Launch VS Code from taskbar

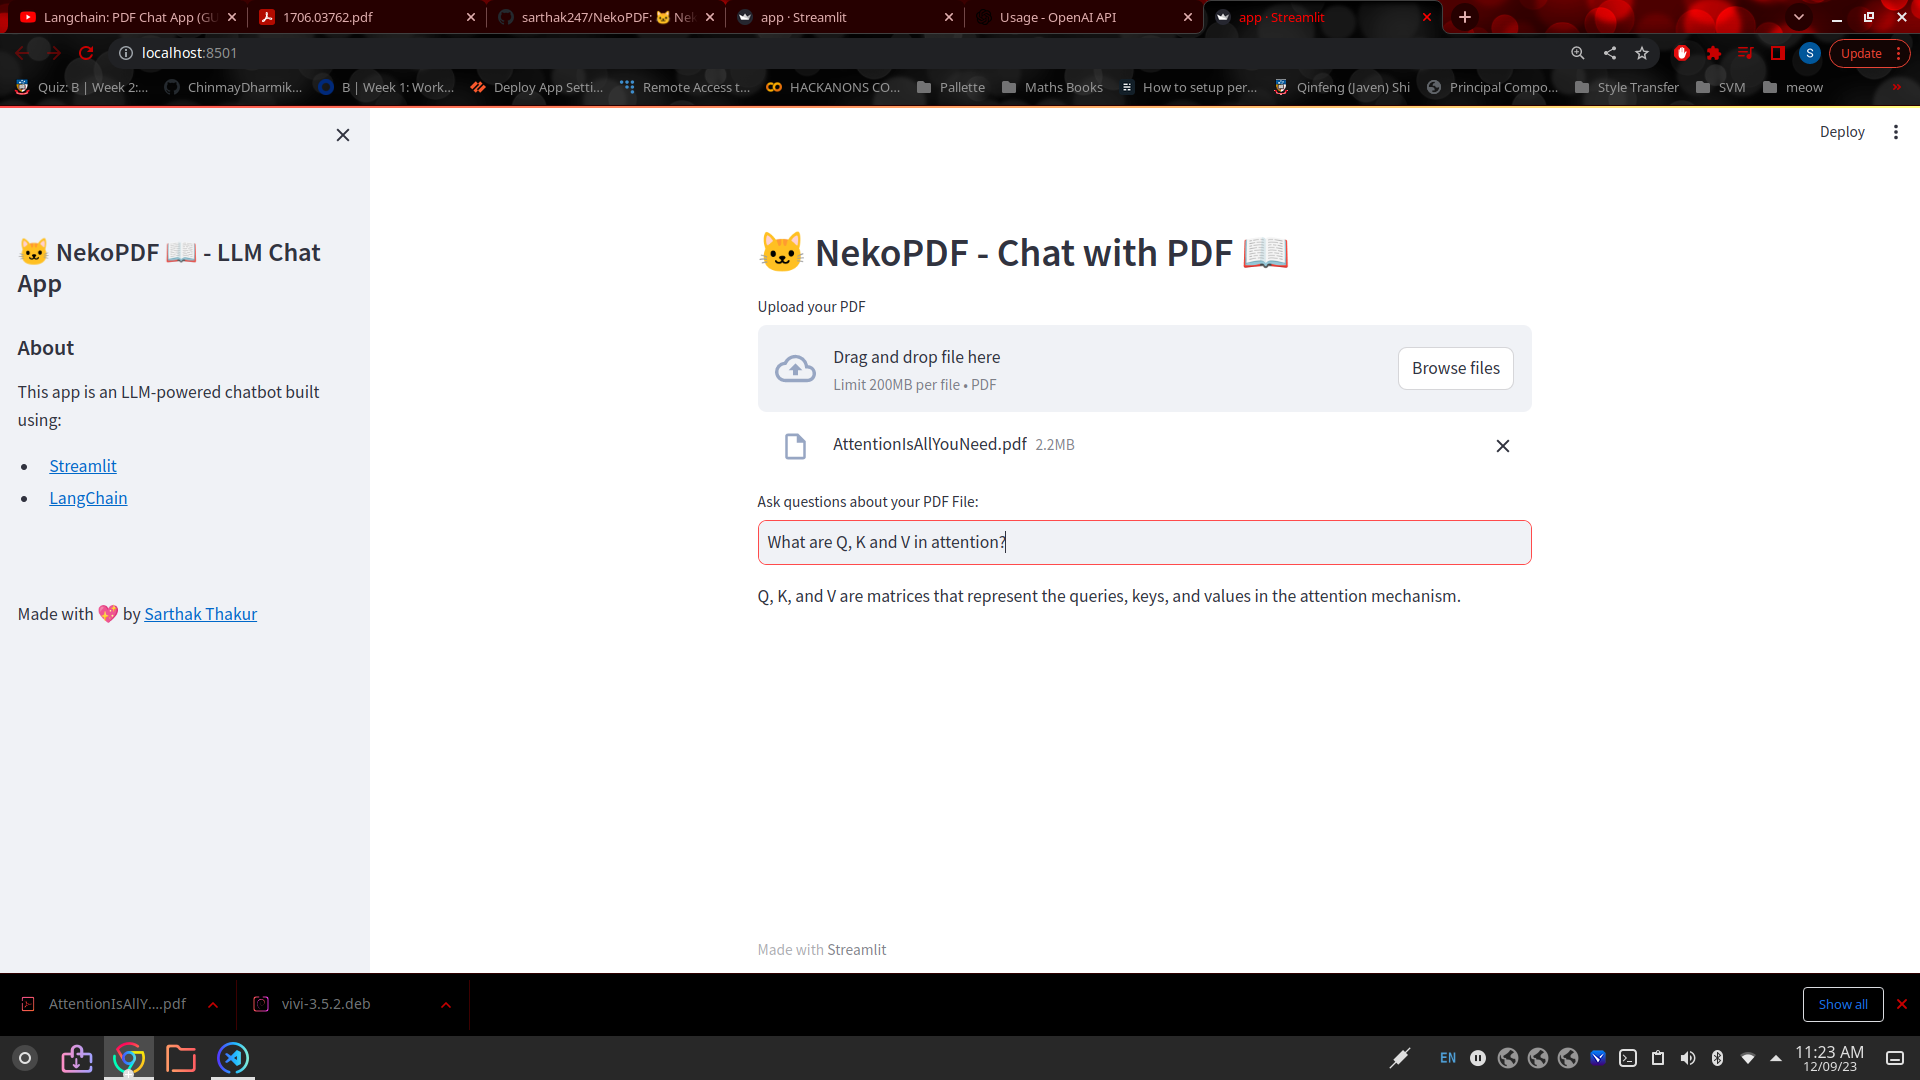(233, 1058)
